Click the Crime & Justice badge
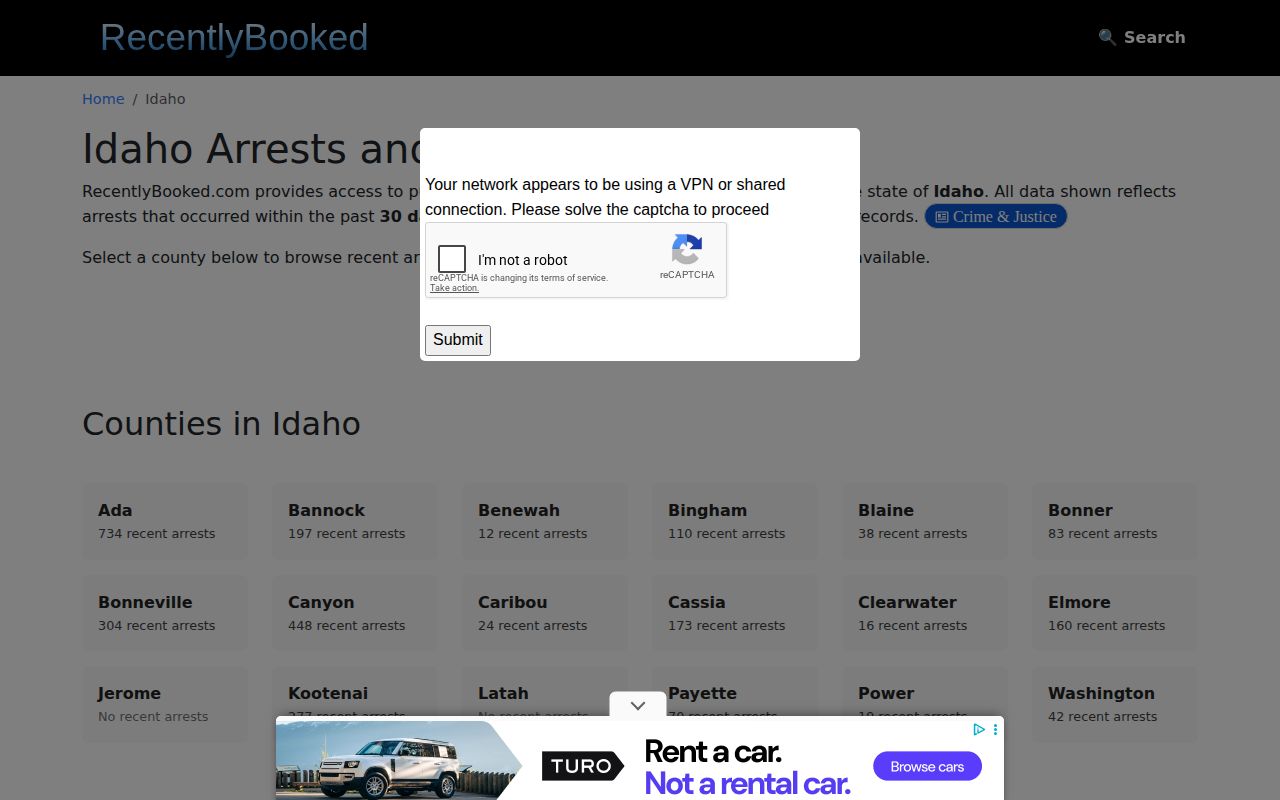Screen dimensions: 1280x800 point(996,216)
